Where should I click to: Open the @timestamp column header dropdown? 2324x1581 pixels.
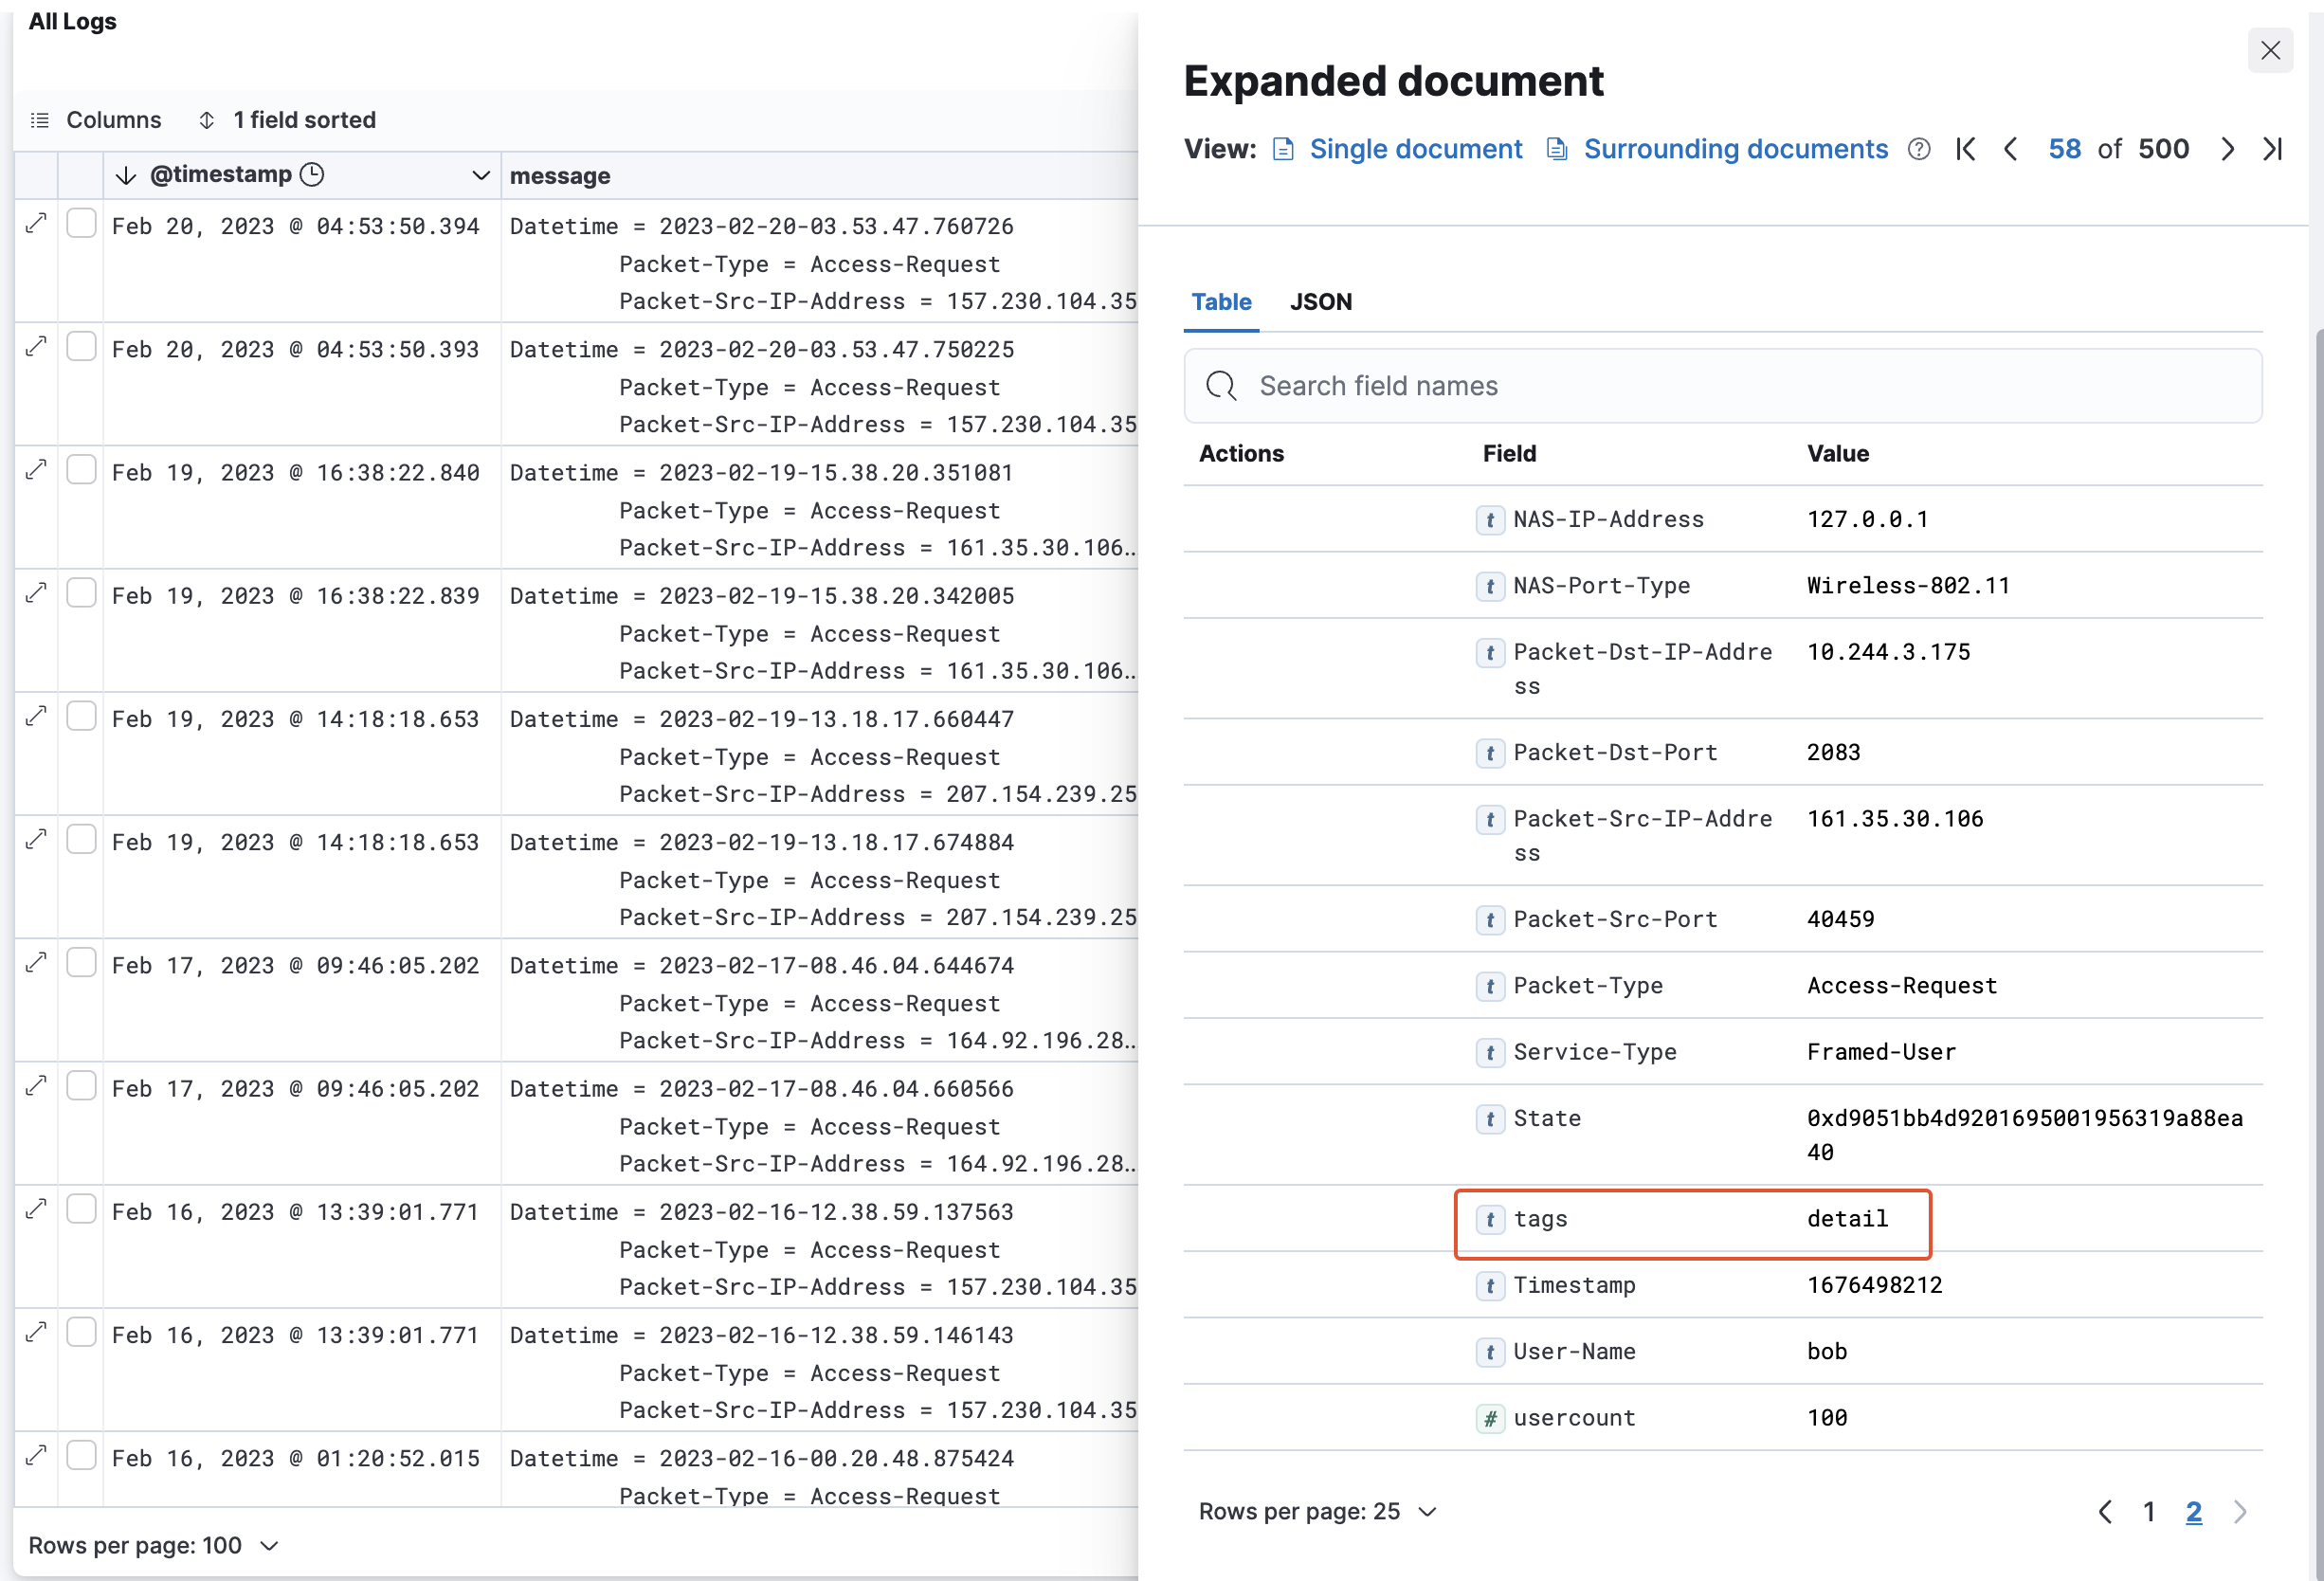[480, 176]
